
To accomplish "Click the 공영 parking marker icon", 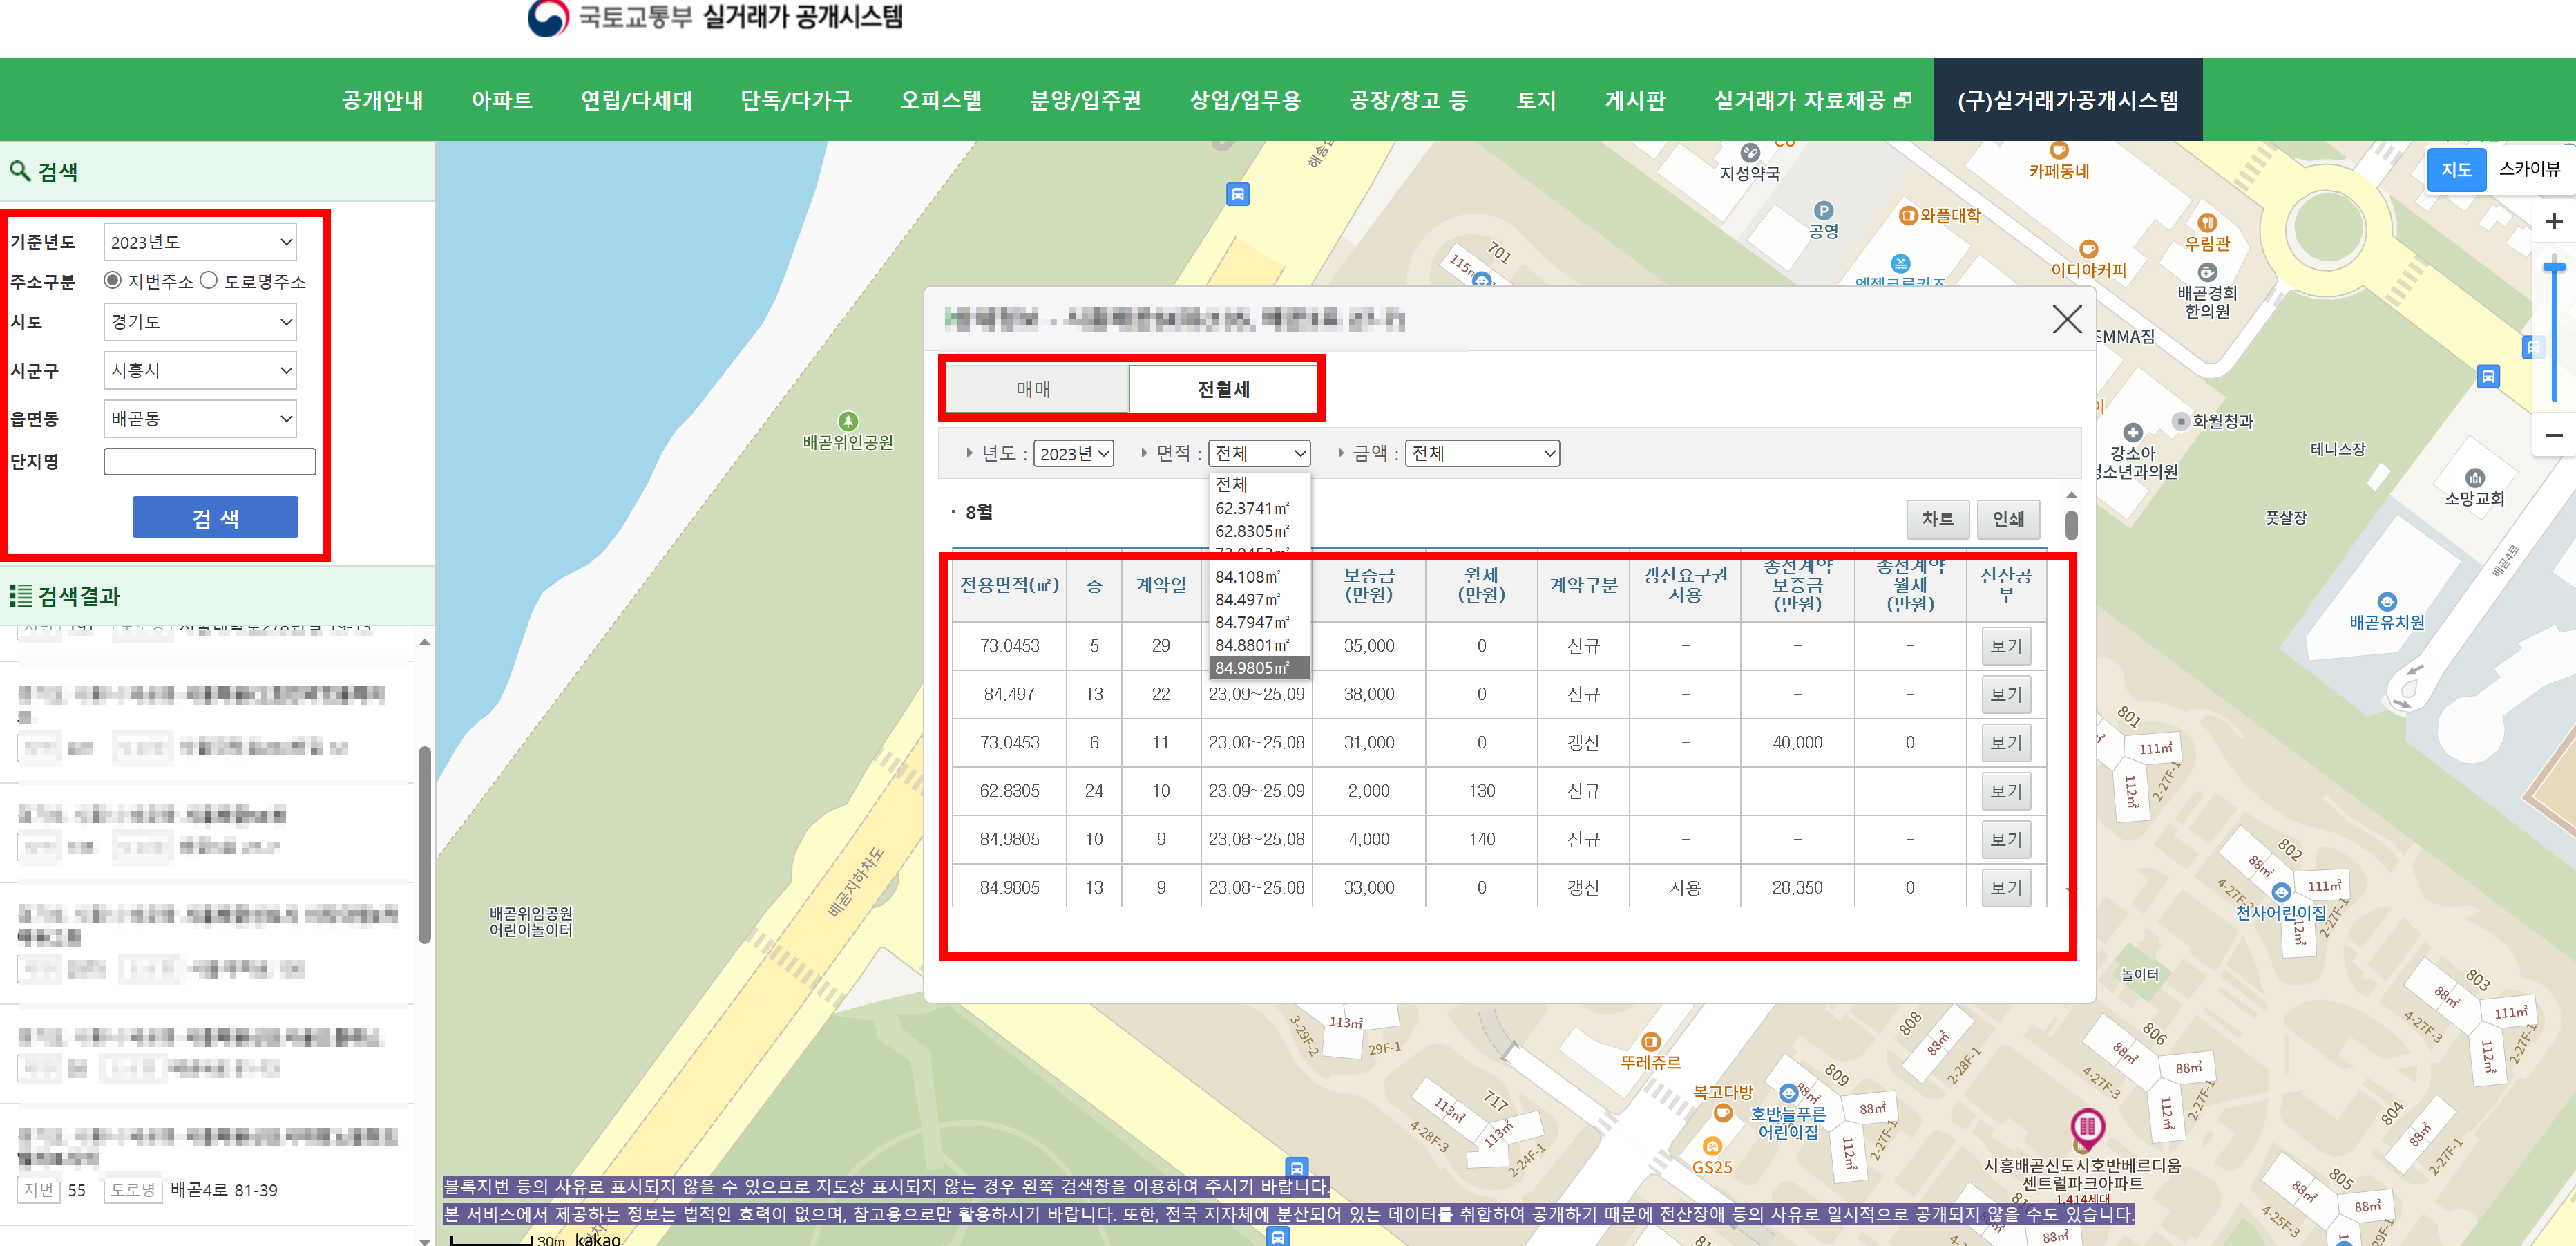I will coord(1823,211).
